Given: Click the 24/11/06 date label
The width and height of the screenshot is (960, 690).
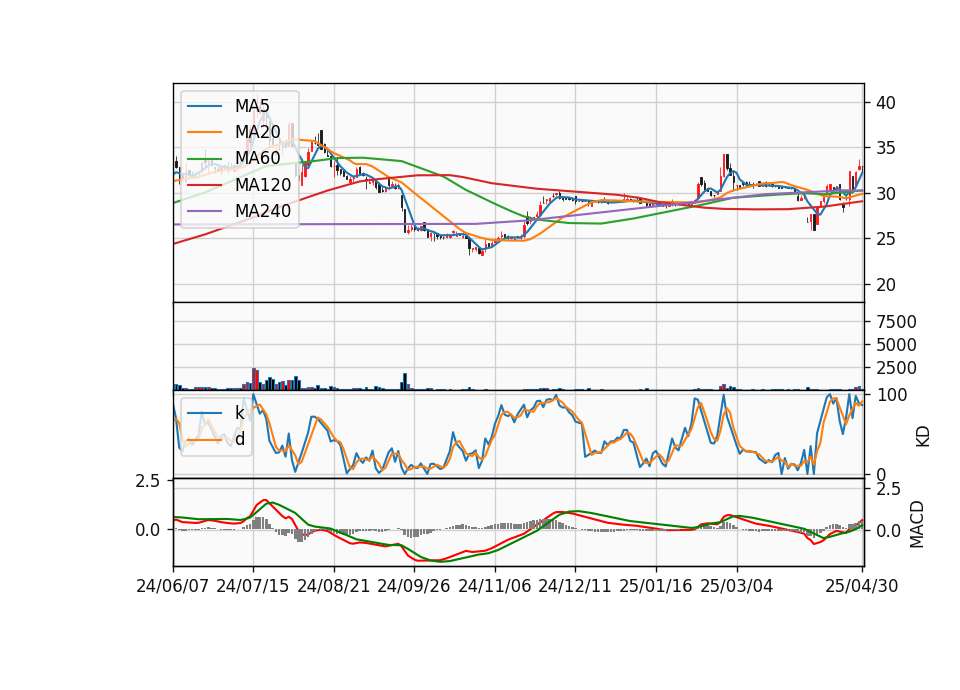Looking at the screenshot, I should click(495, 586).
